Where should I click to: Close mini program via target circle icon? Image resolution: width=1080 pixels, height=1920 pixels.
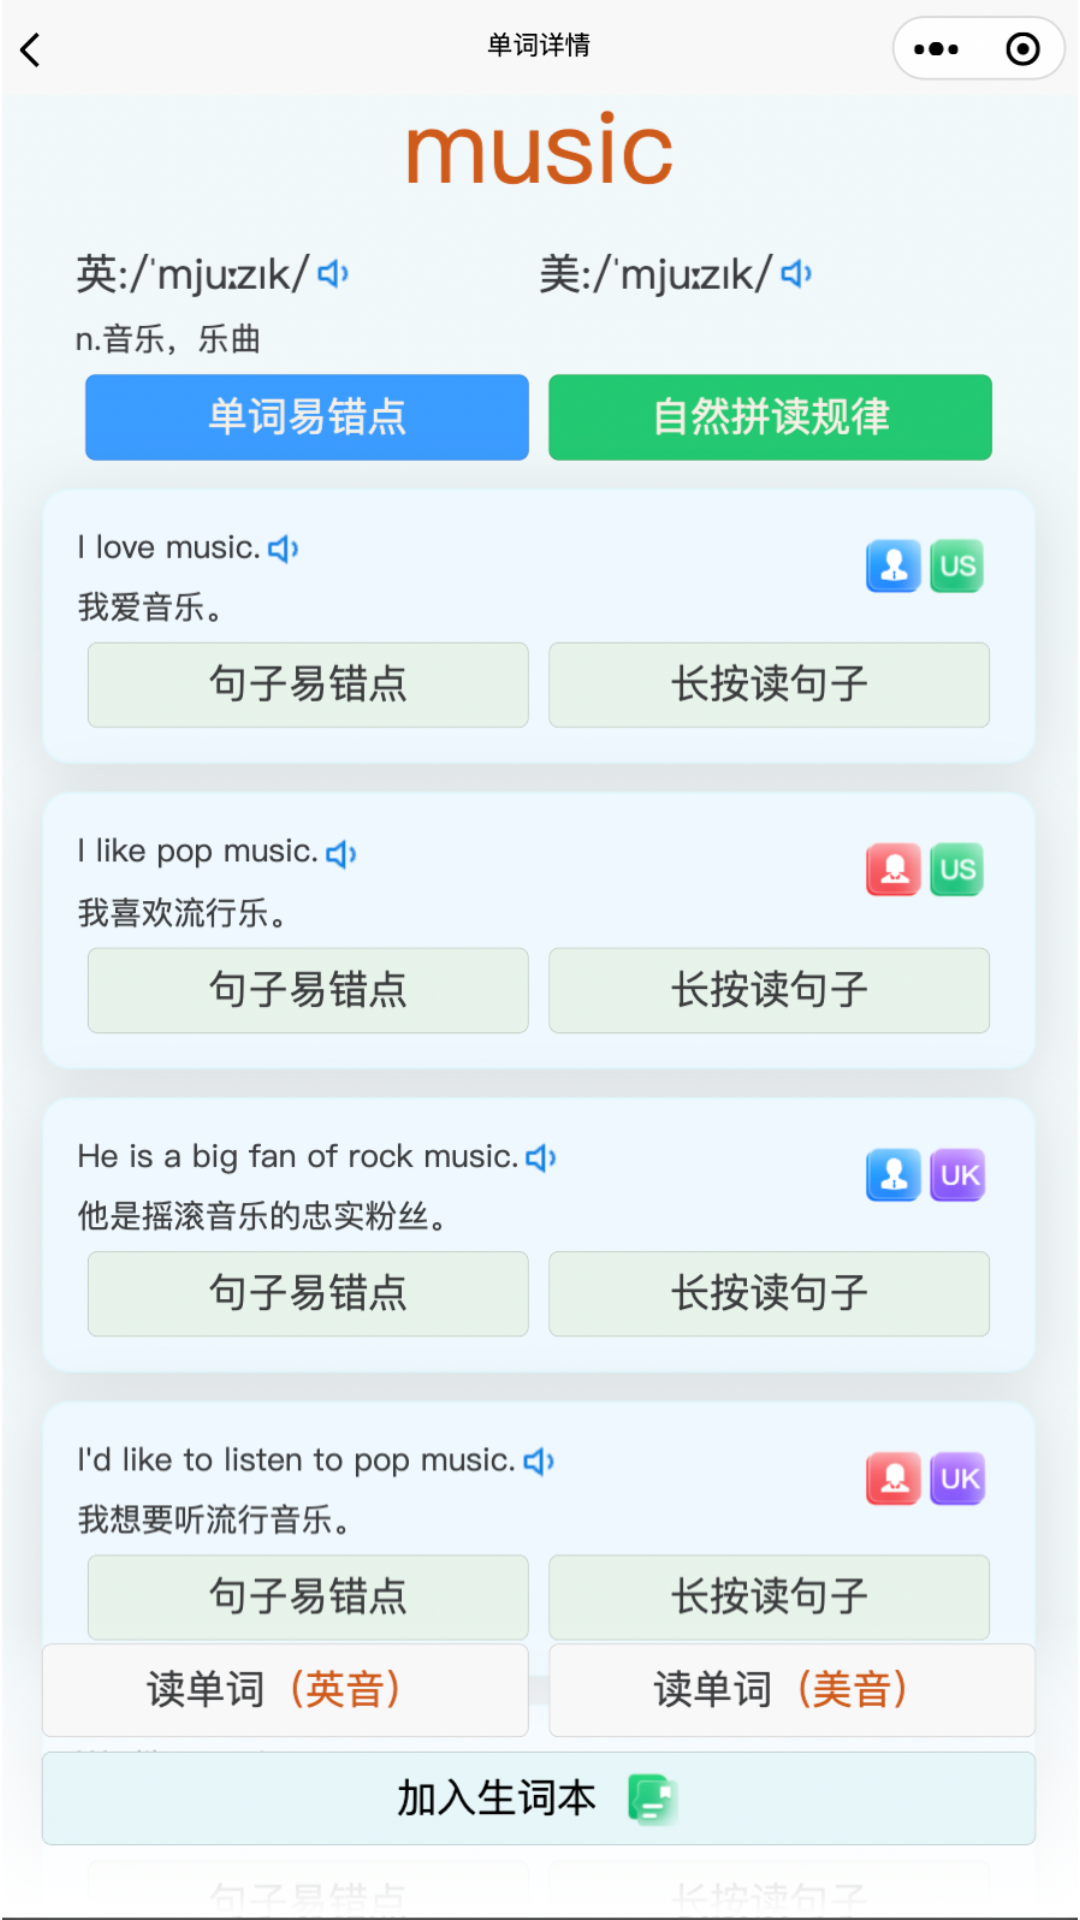tap(1022, 49)
